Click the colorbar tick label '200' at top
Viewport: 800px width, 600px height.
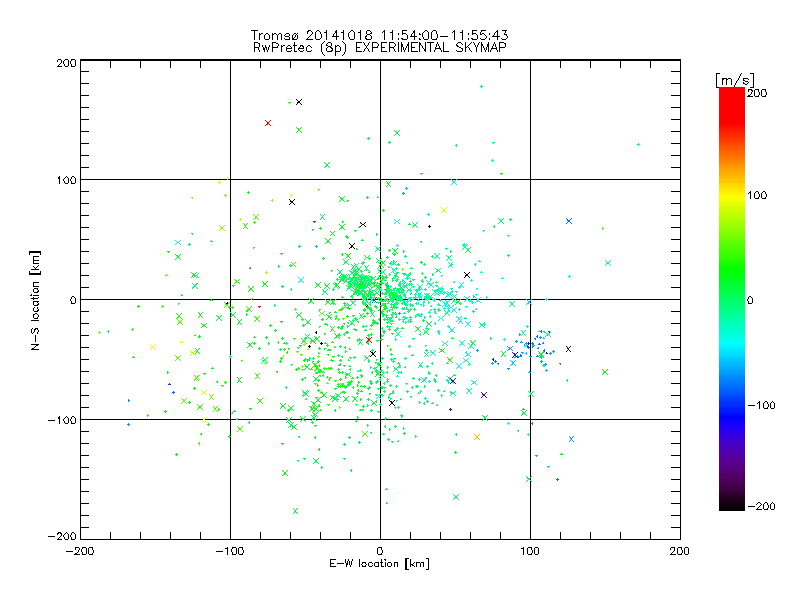[x=757, y=93]
